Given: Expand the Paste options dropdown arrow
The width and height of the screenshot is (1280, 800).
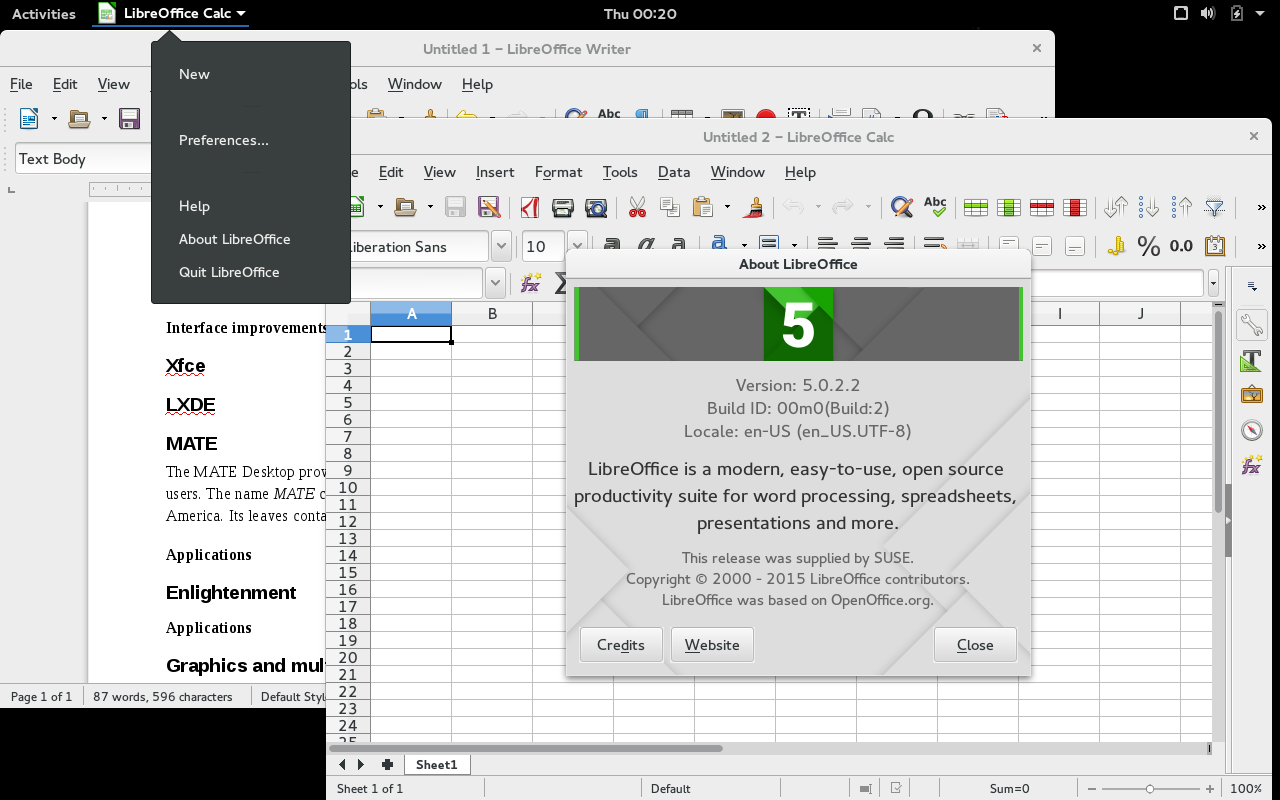Looking at the screenshot, I should (727, 208).
